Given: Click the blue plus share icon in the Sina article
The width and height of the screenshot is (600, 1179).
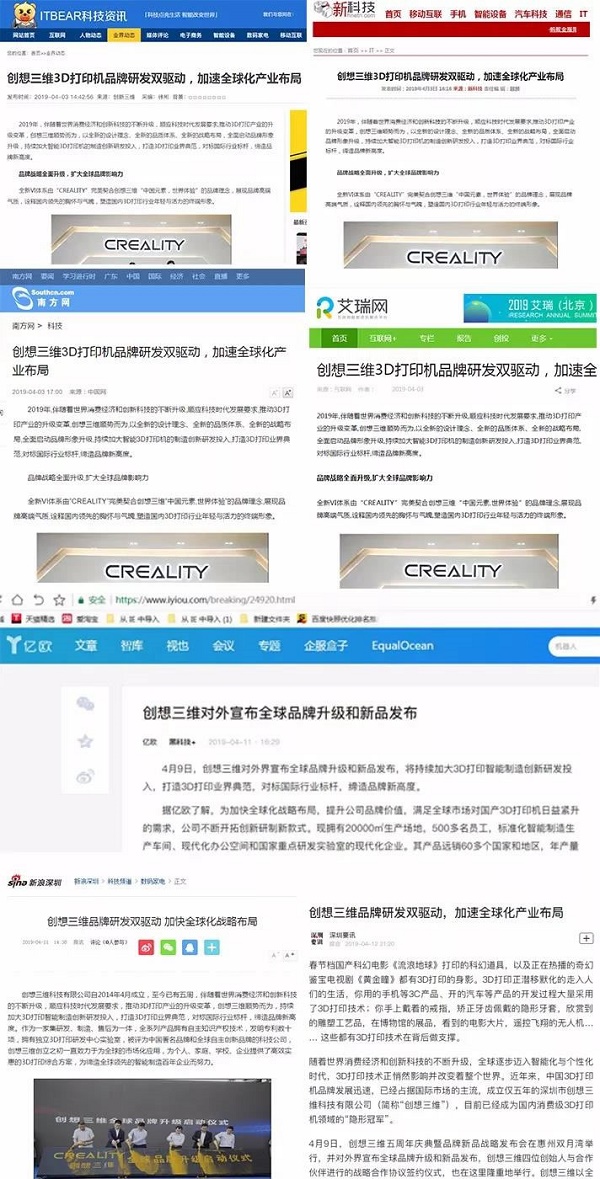Looking at the screenshot, I should (x=211, y=946).
